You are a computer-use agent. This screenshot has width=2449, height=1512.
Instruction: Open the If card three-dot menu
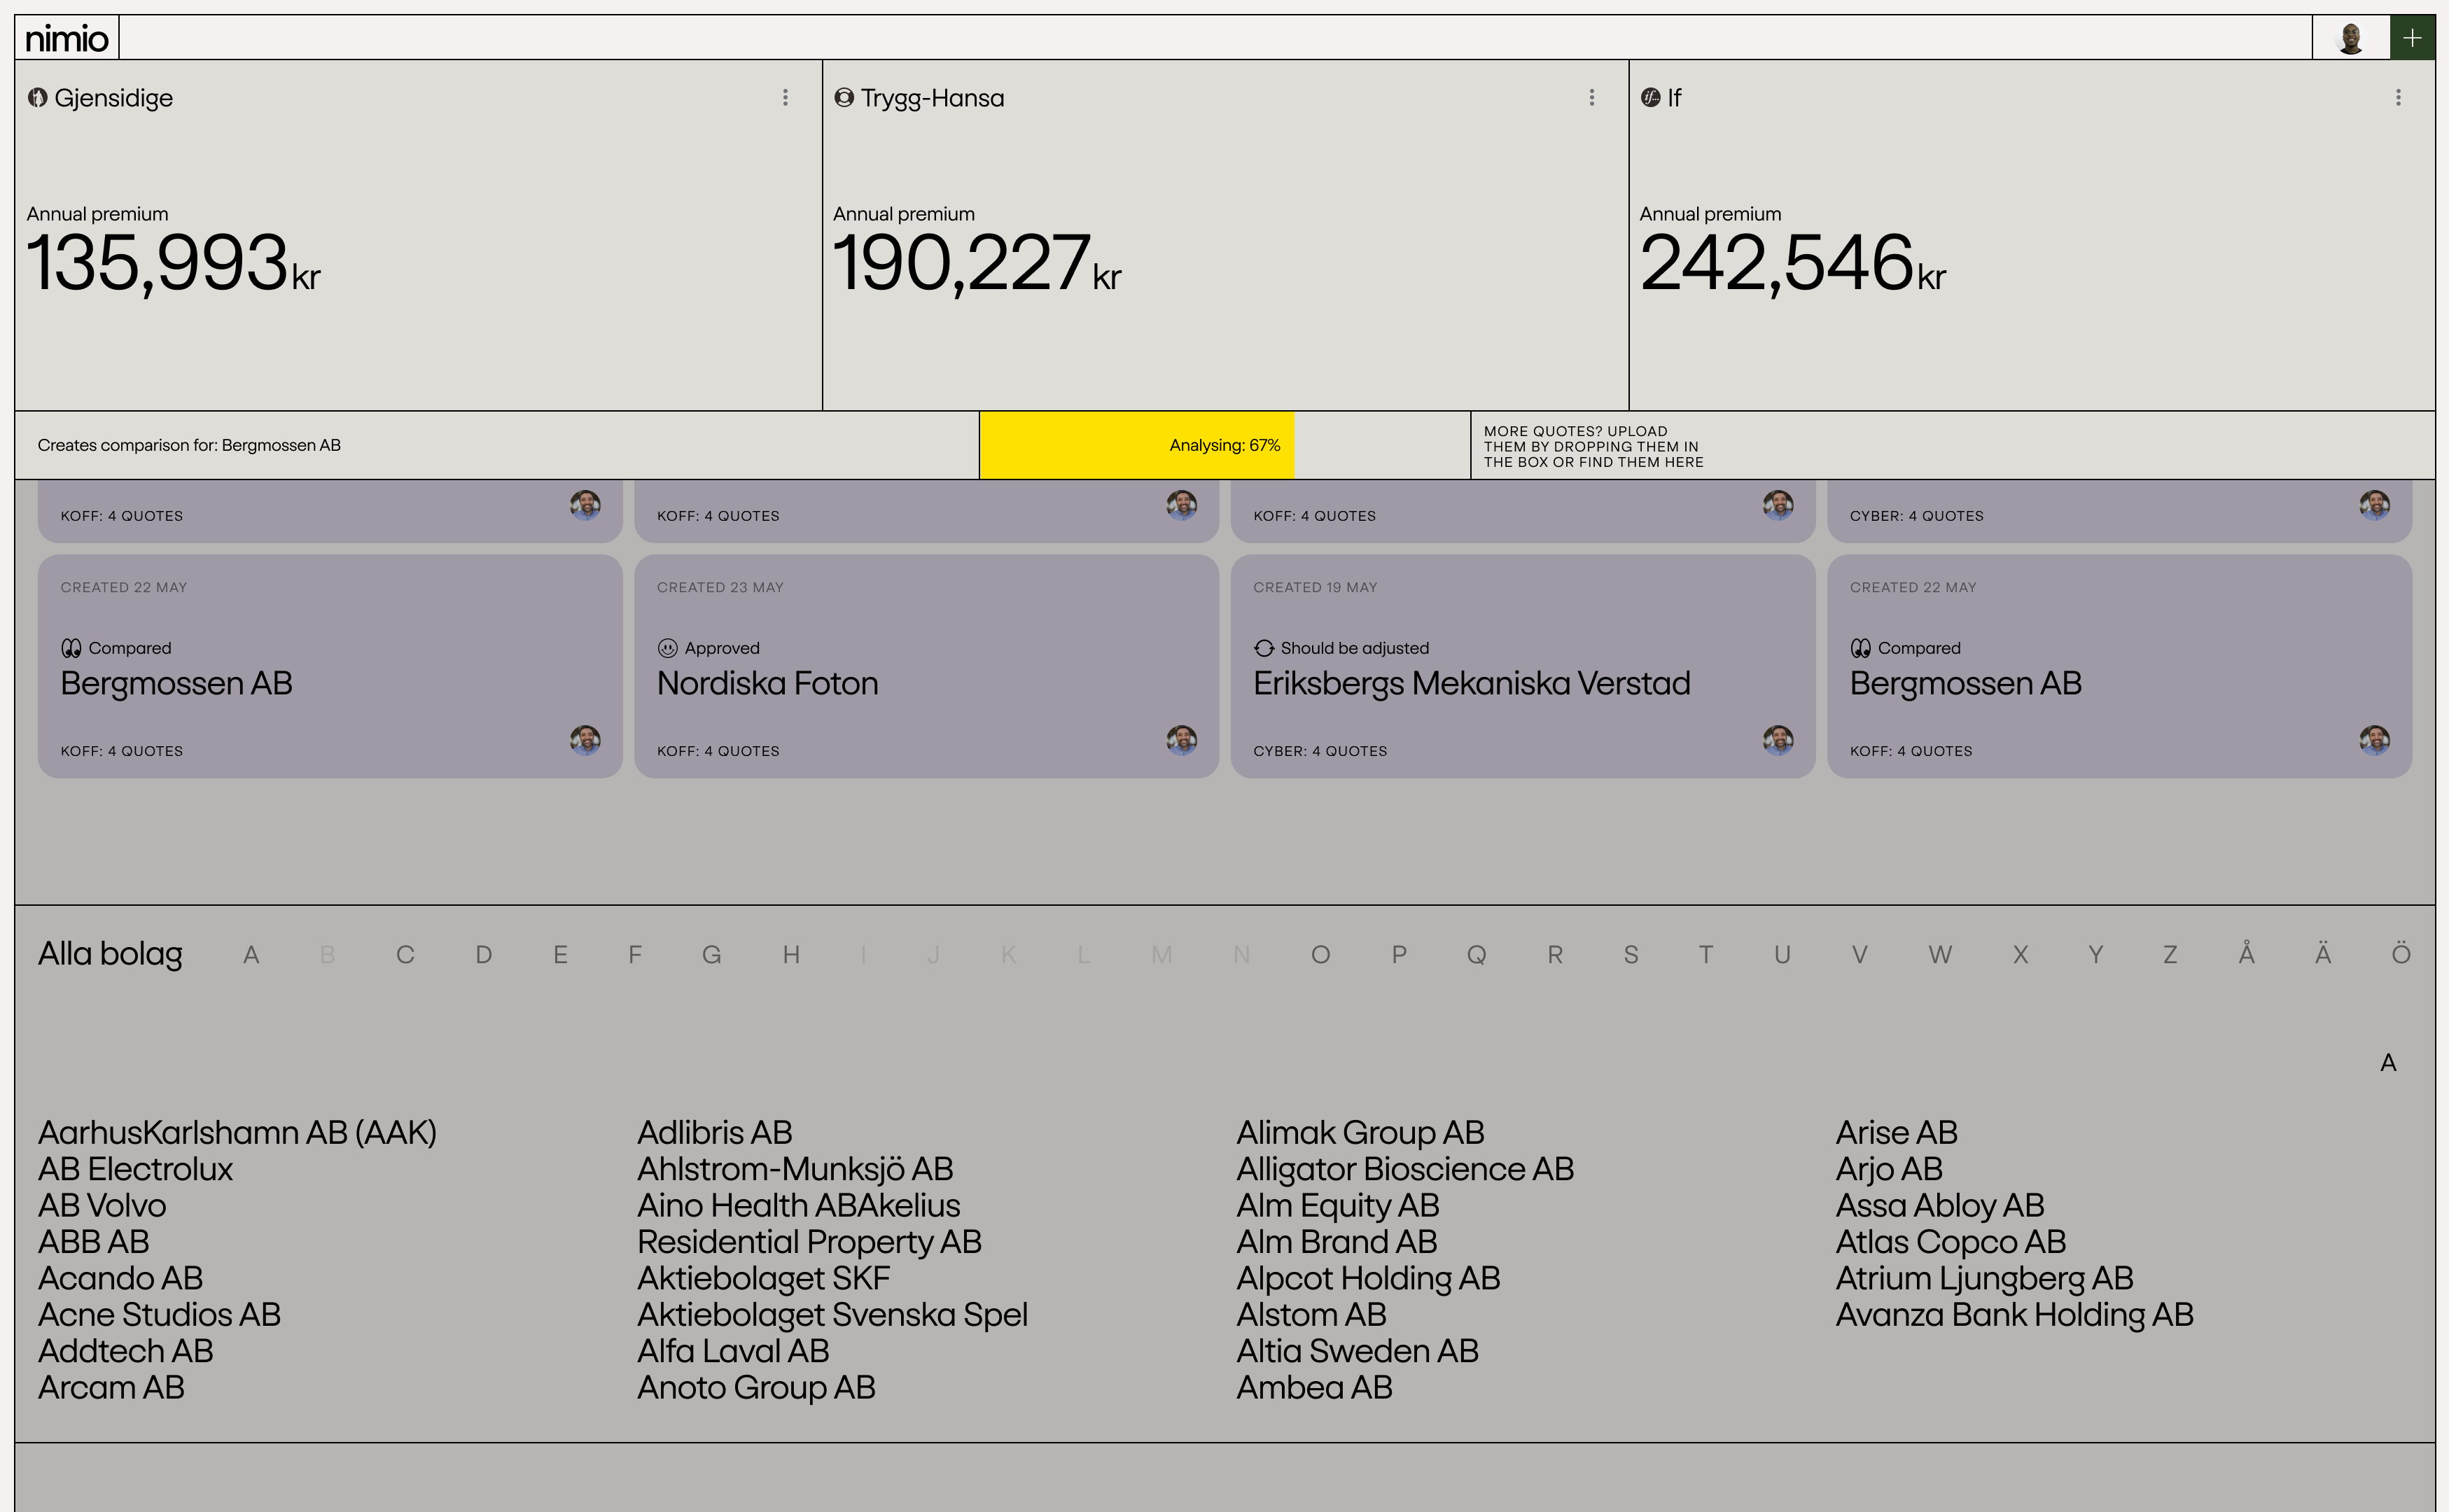[x=2397, y=97]
